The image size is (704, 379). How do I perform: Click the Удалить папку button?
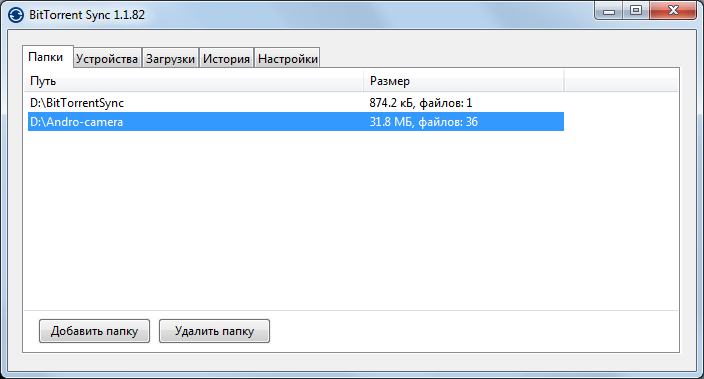pos(214,331)
